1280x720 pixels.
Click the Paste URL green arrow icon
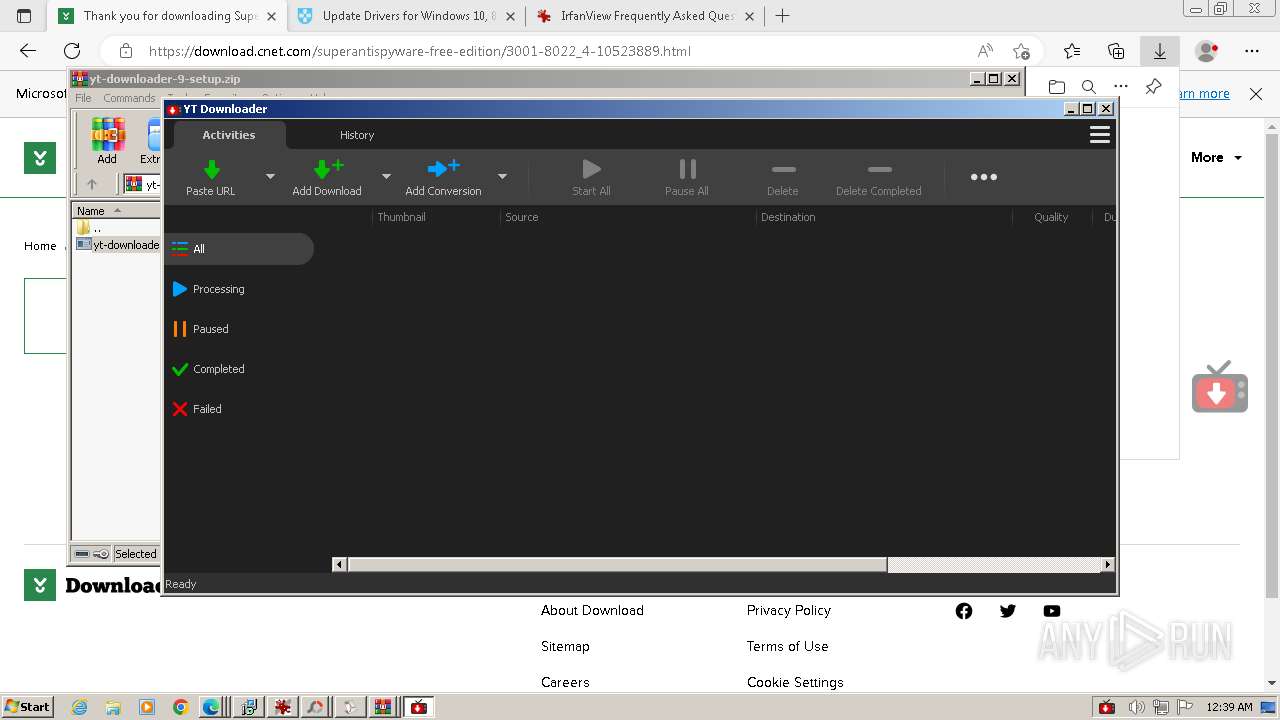[x=211, y=169]
